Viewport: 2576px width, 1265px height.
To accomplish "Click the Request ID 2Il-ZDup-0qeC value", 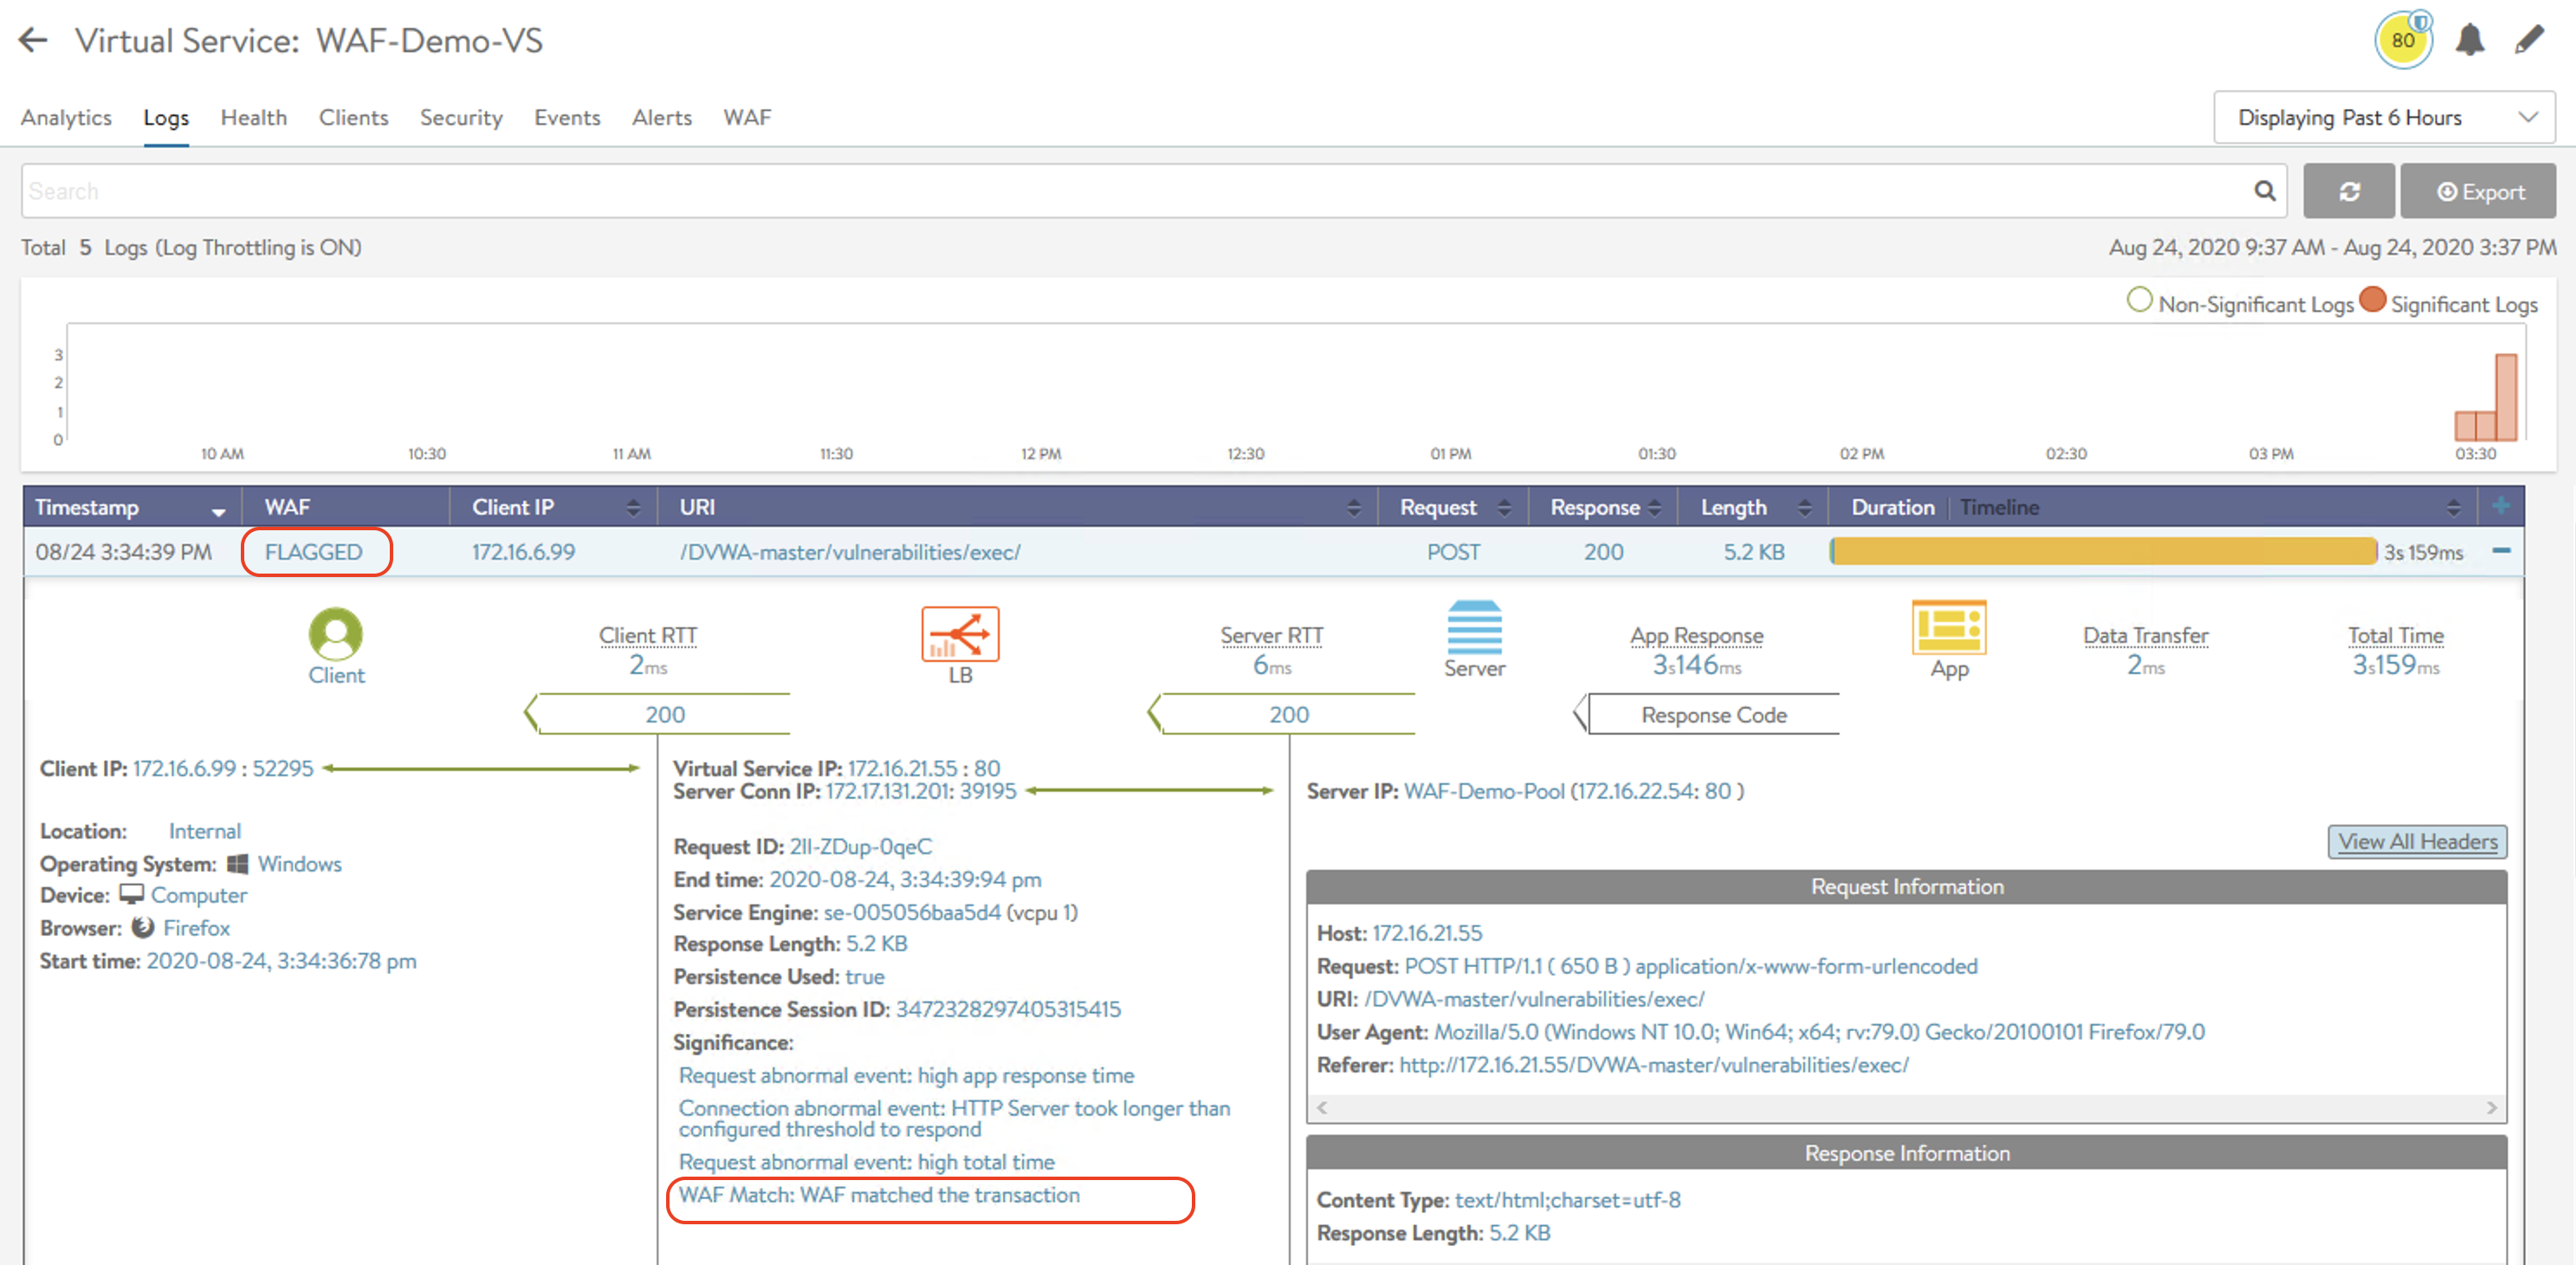I will [x=860, y=847].
